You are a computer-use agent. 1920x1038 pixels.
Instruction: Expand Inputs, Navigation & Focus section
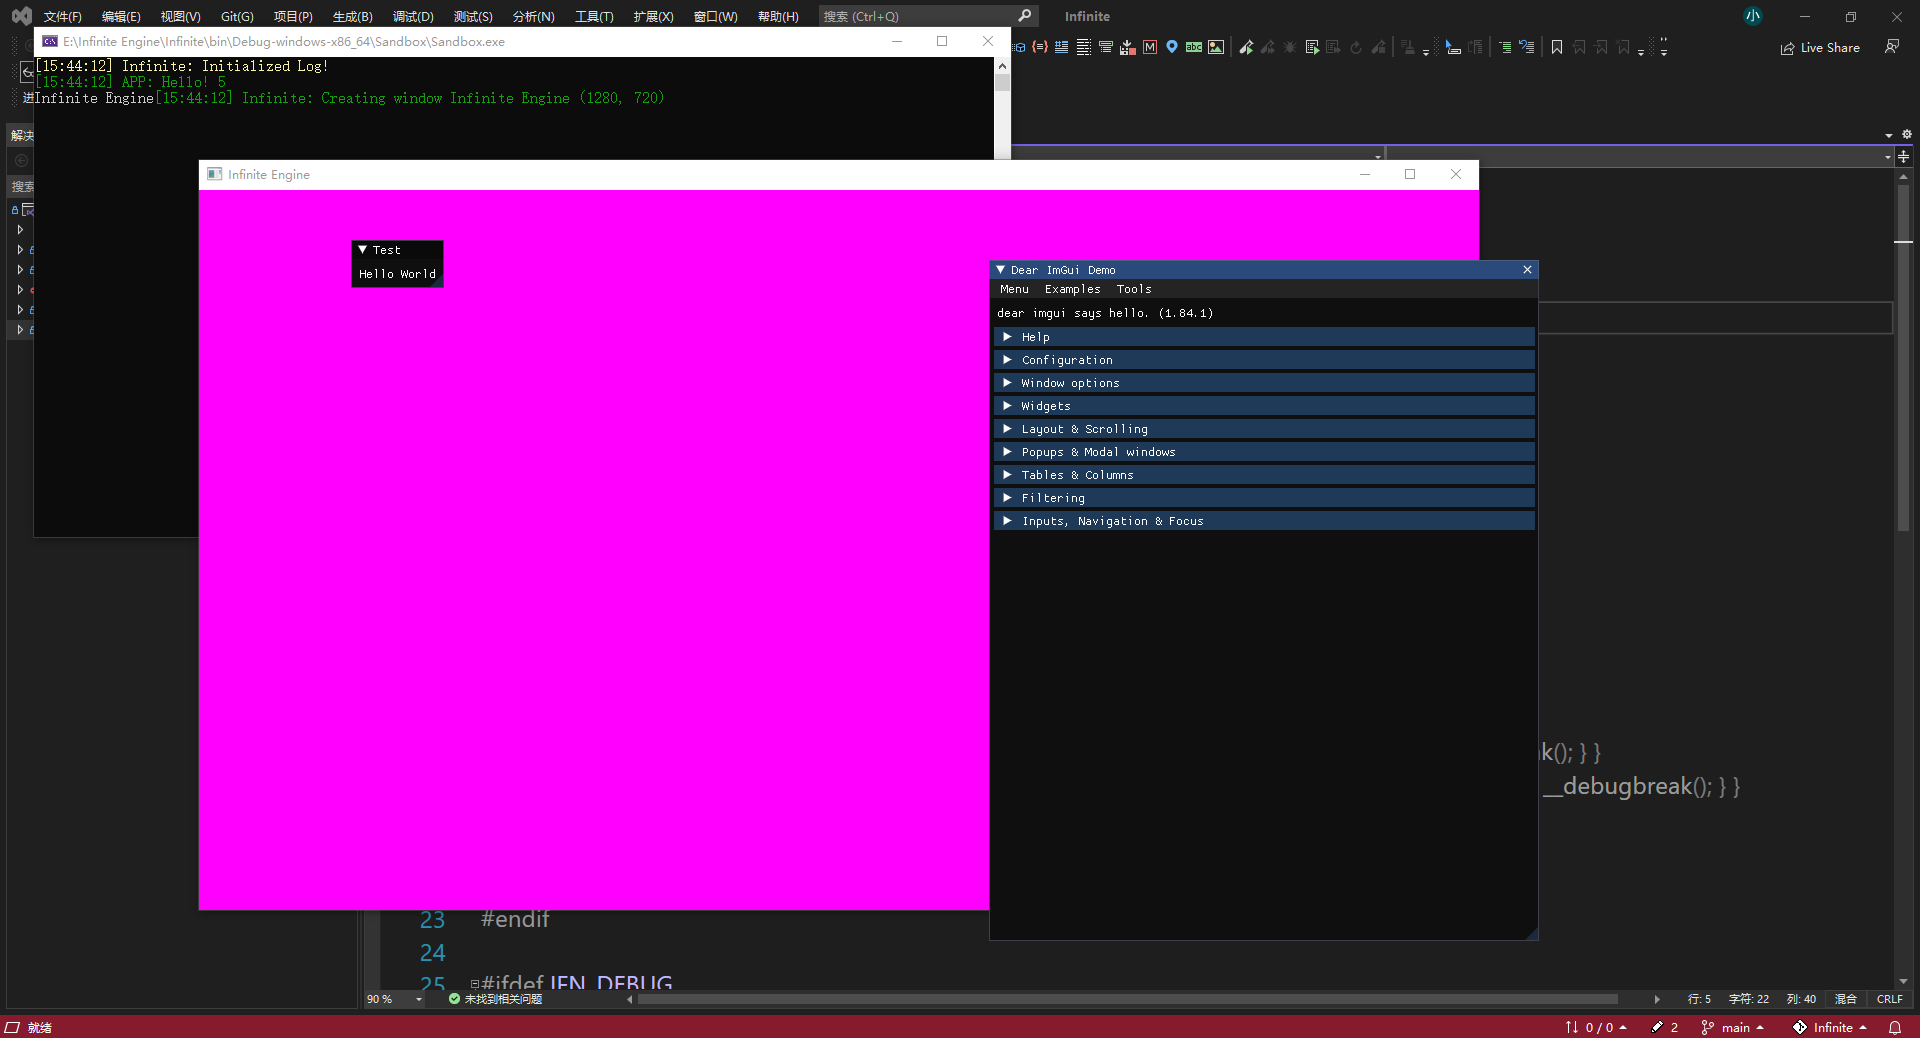[1264, 521]
